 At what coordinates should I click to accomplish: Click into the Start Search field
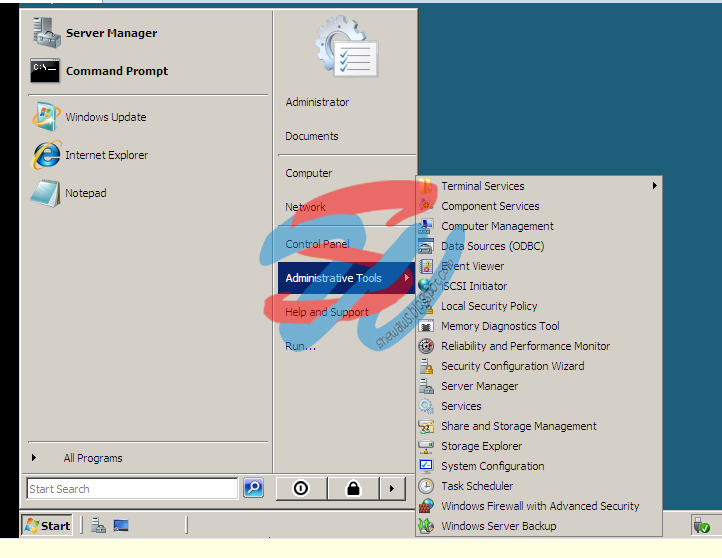coord(132,488)
